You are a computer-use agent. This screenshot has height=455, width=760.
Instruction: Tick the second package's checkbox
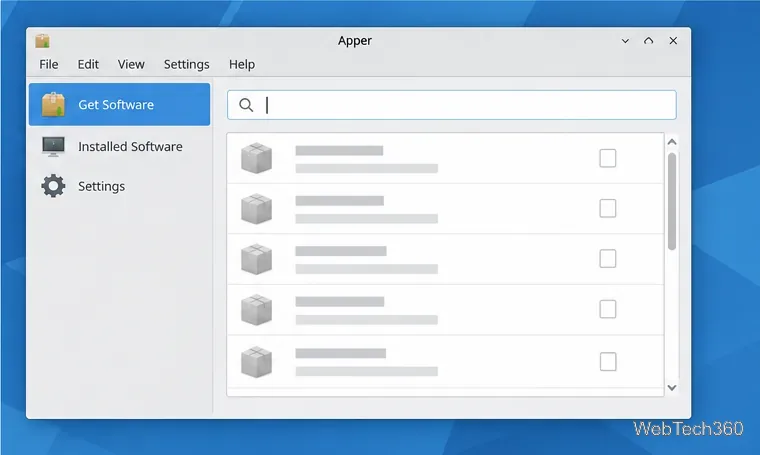(x=608, y=208)
